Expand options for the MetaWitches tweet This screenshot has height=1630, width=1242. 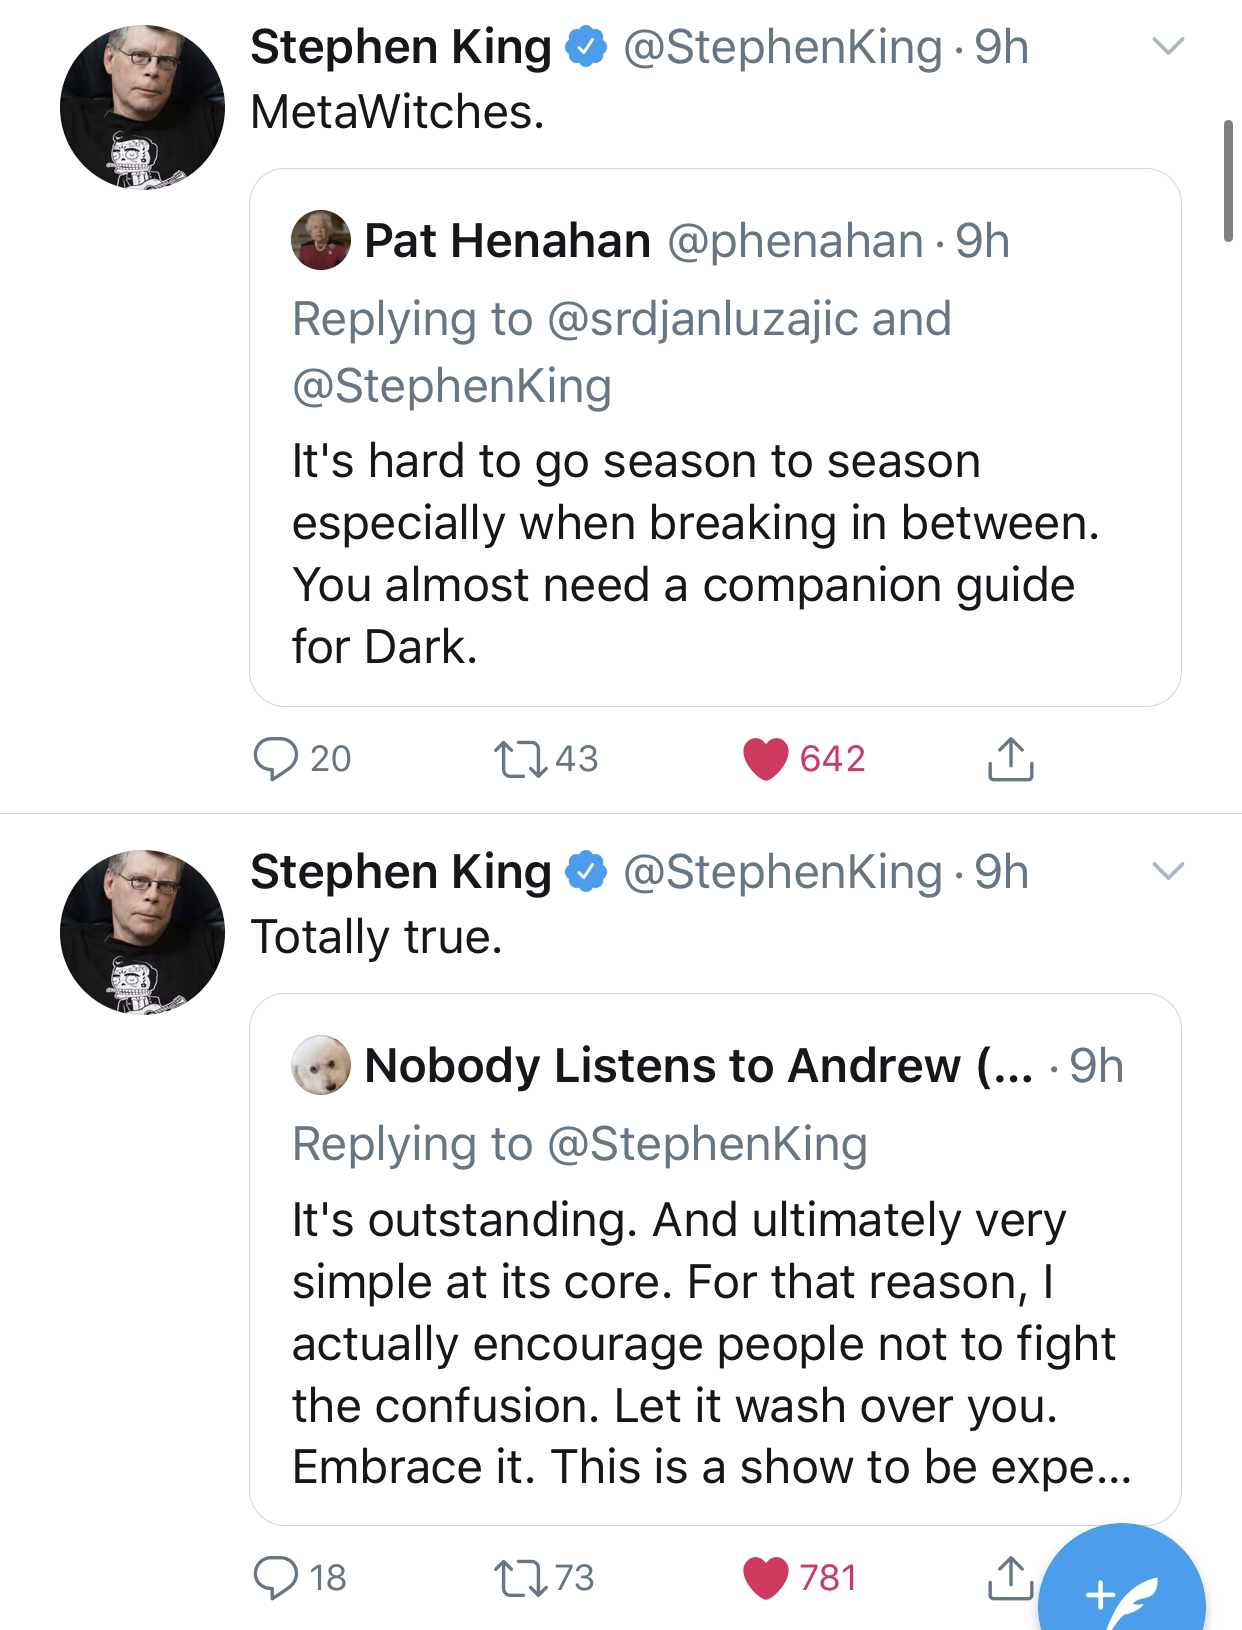(1167, 46)
